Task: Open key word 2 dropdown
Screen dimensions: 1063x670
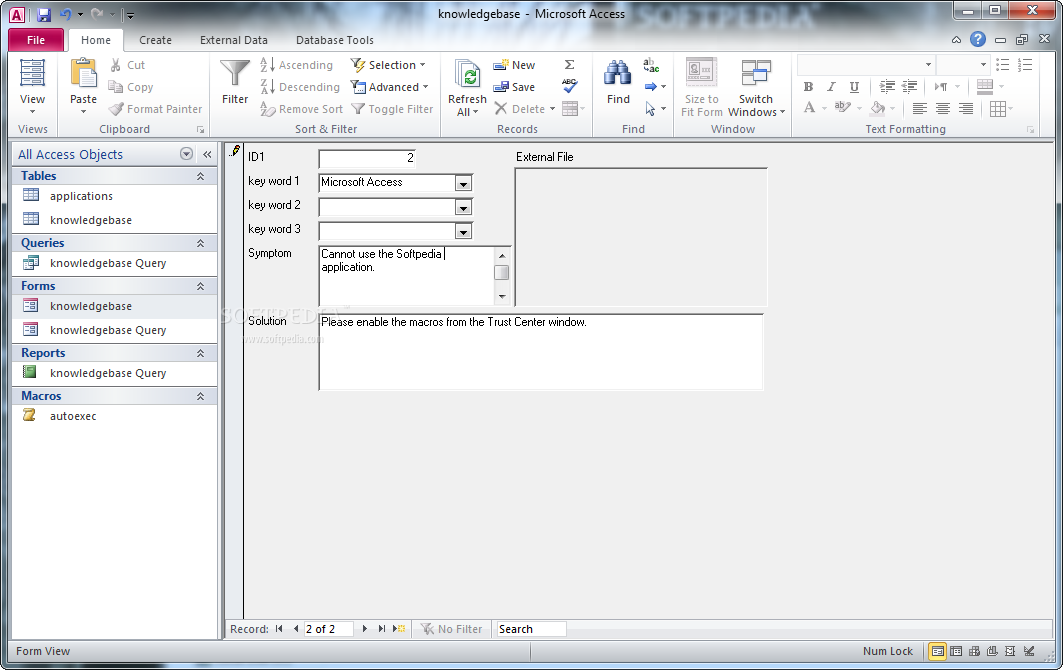Action: tap(463, 208)
